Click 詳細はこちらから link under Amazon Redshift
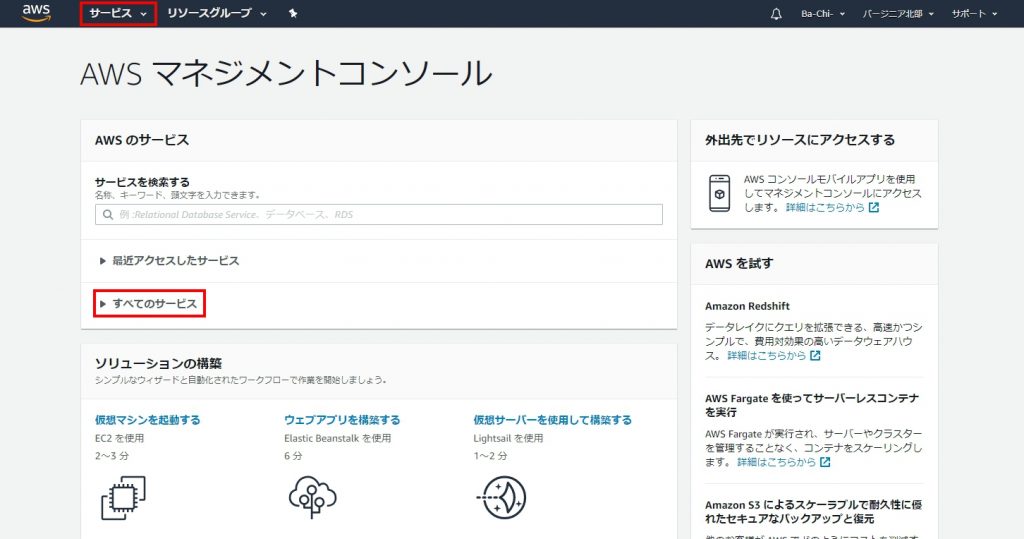Screen dimensions: 1024x539 (767, 355)
